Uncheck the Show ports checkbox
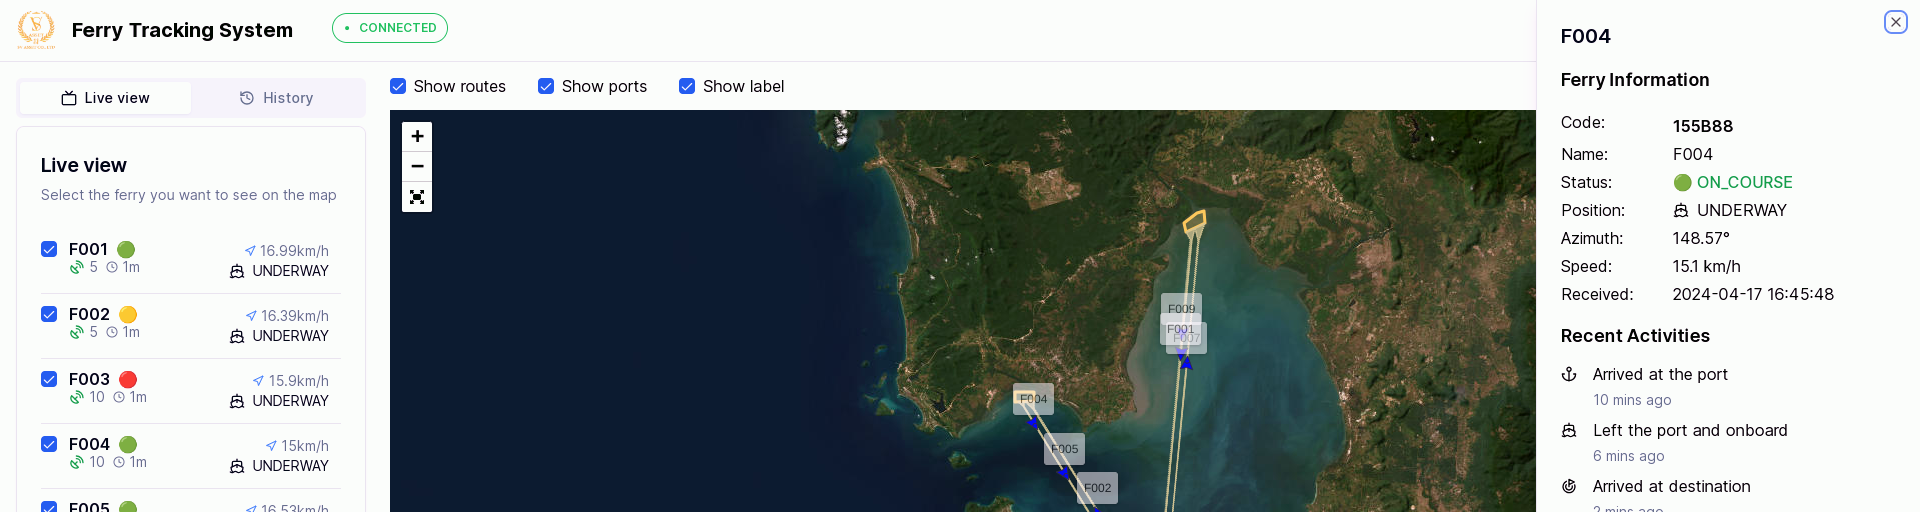The width and height of the screenshot is (1920, 512). click(546, 86)
